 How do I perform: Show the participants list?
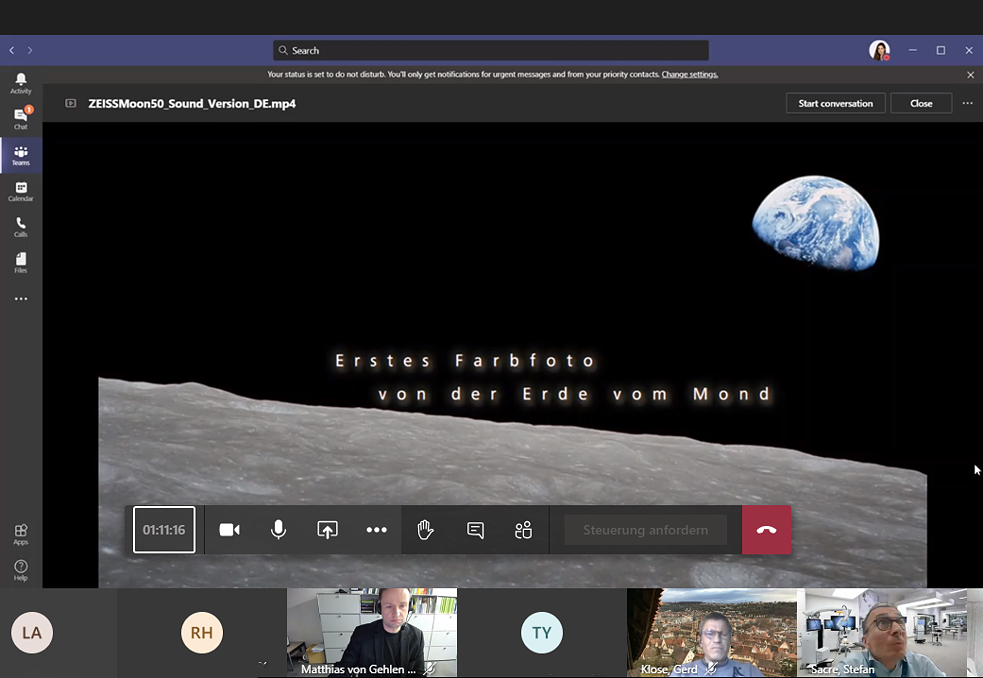coord(524,530)
